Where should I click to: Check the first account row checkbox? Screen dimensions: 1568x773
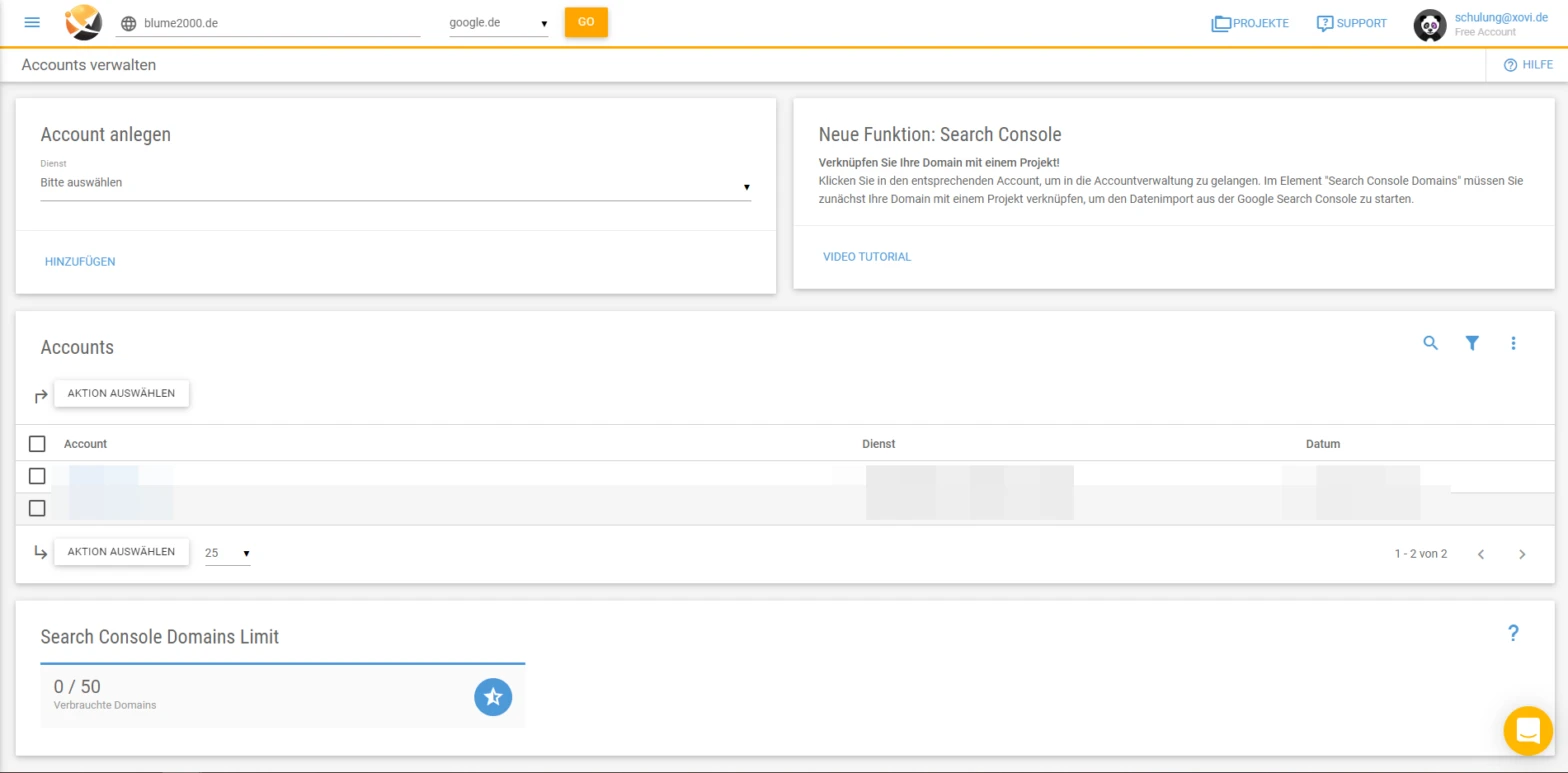[x=37, y=476]
